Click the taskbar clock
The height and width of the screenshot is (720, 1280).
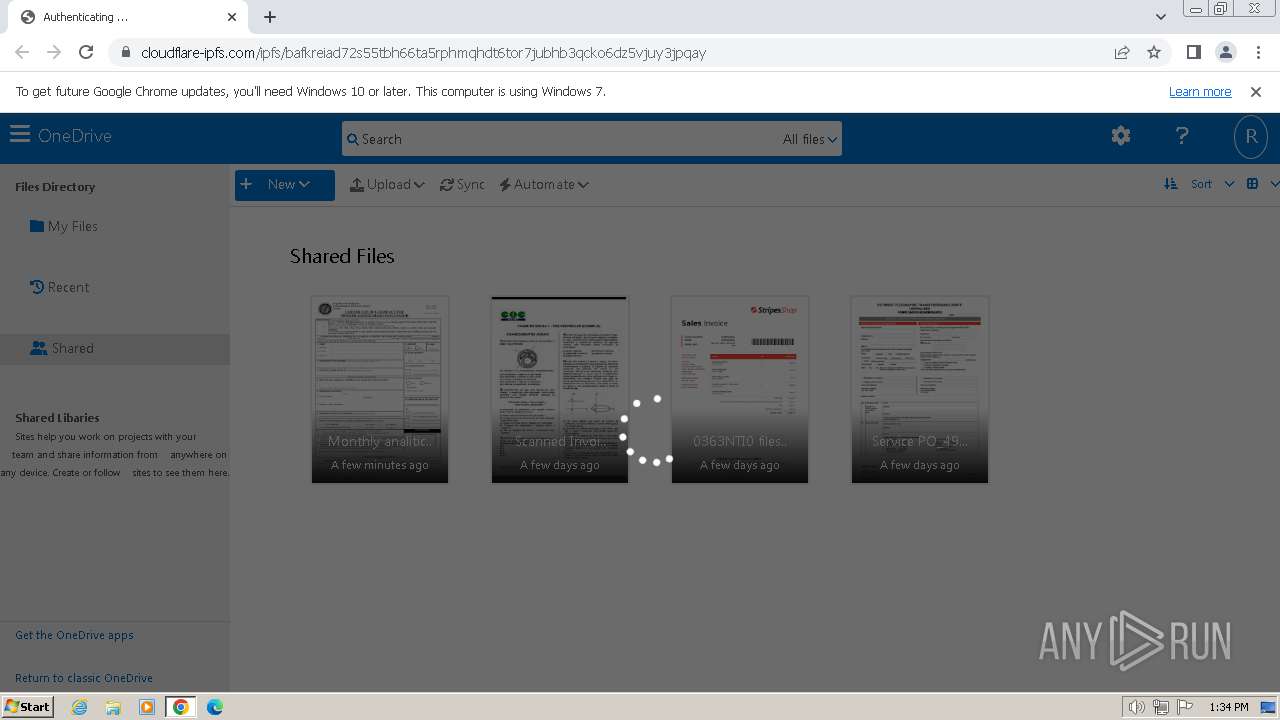[x=1229, y=707]
